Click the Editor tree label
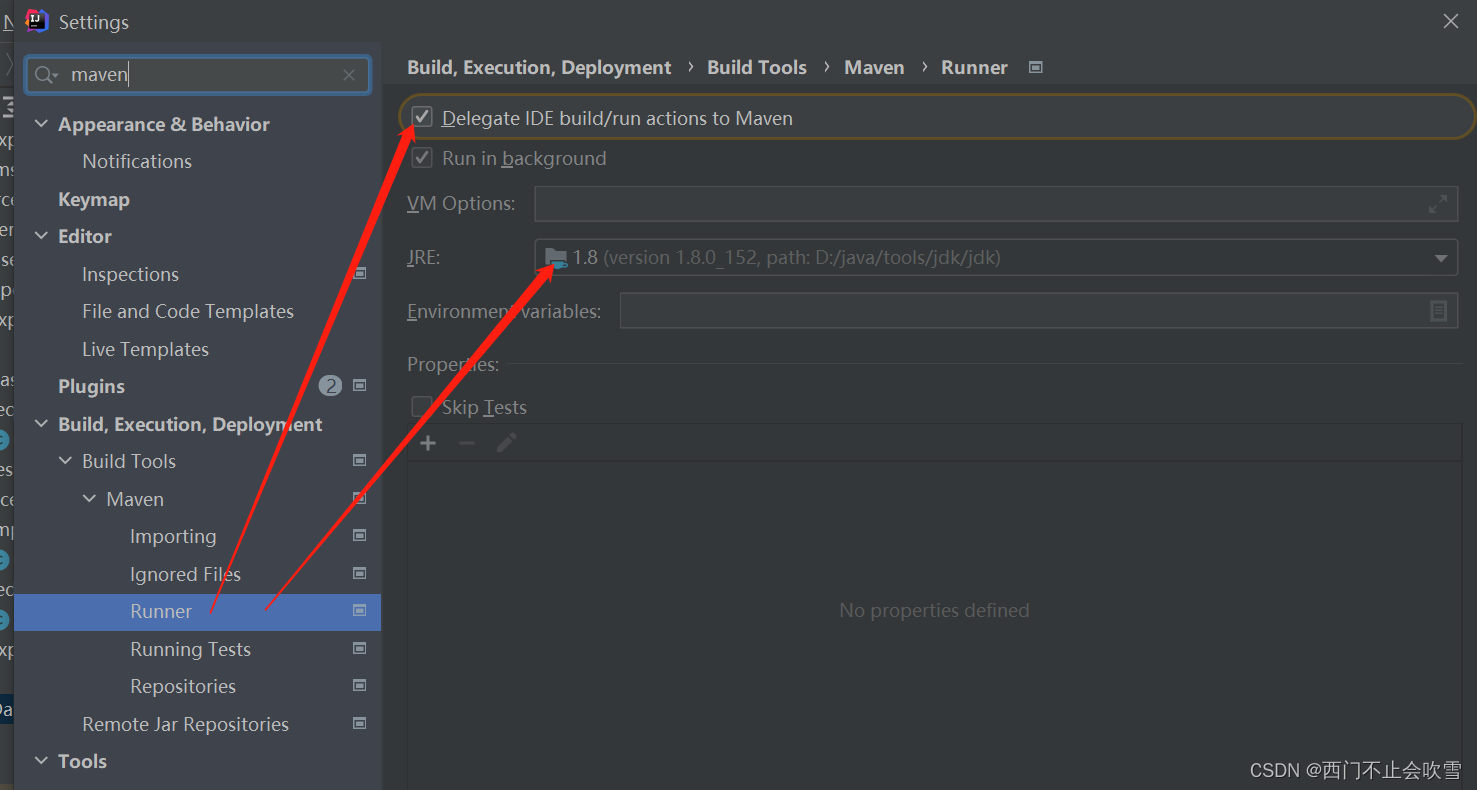 (x=85, y=236)
